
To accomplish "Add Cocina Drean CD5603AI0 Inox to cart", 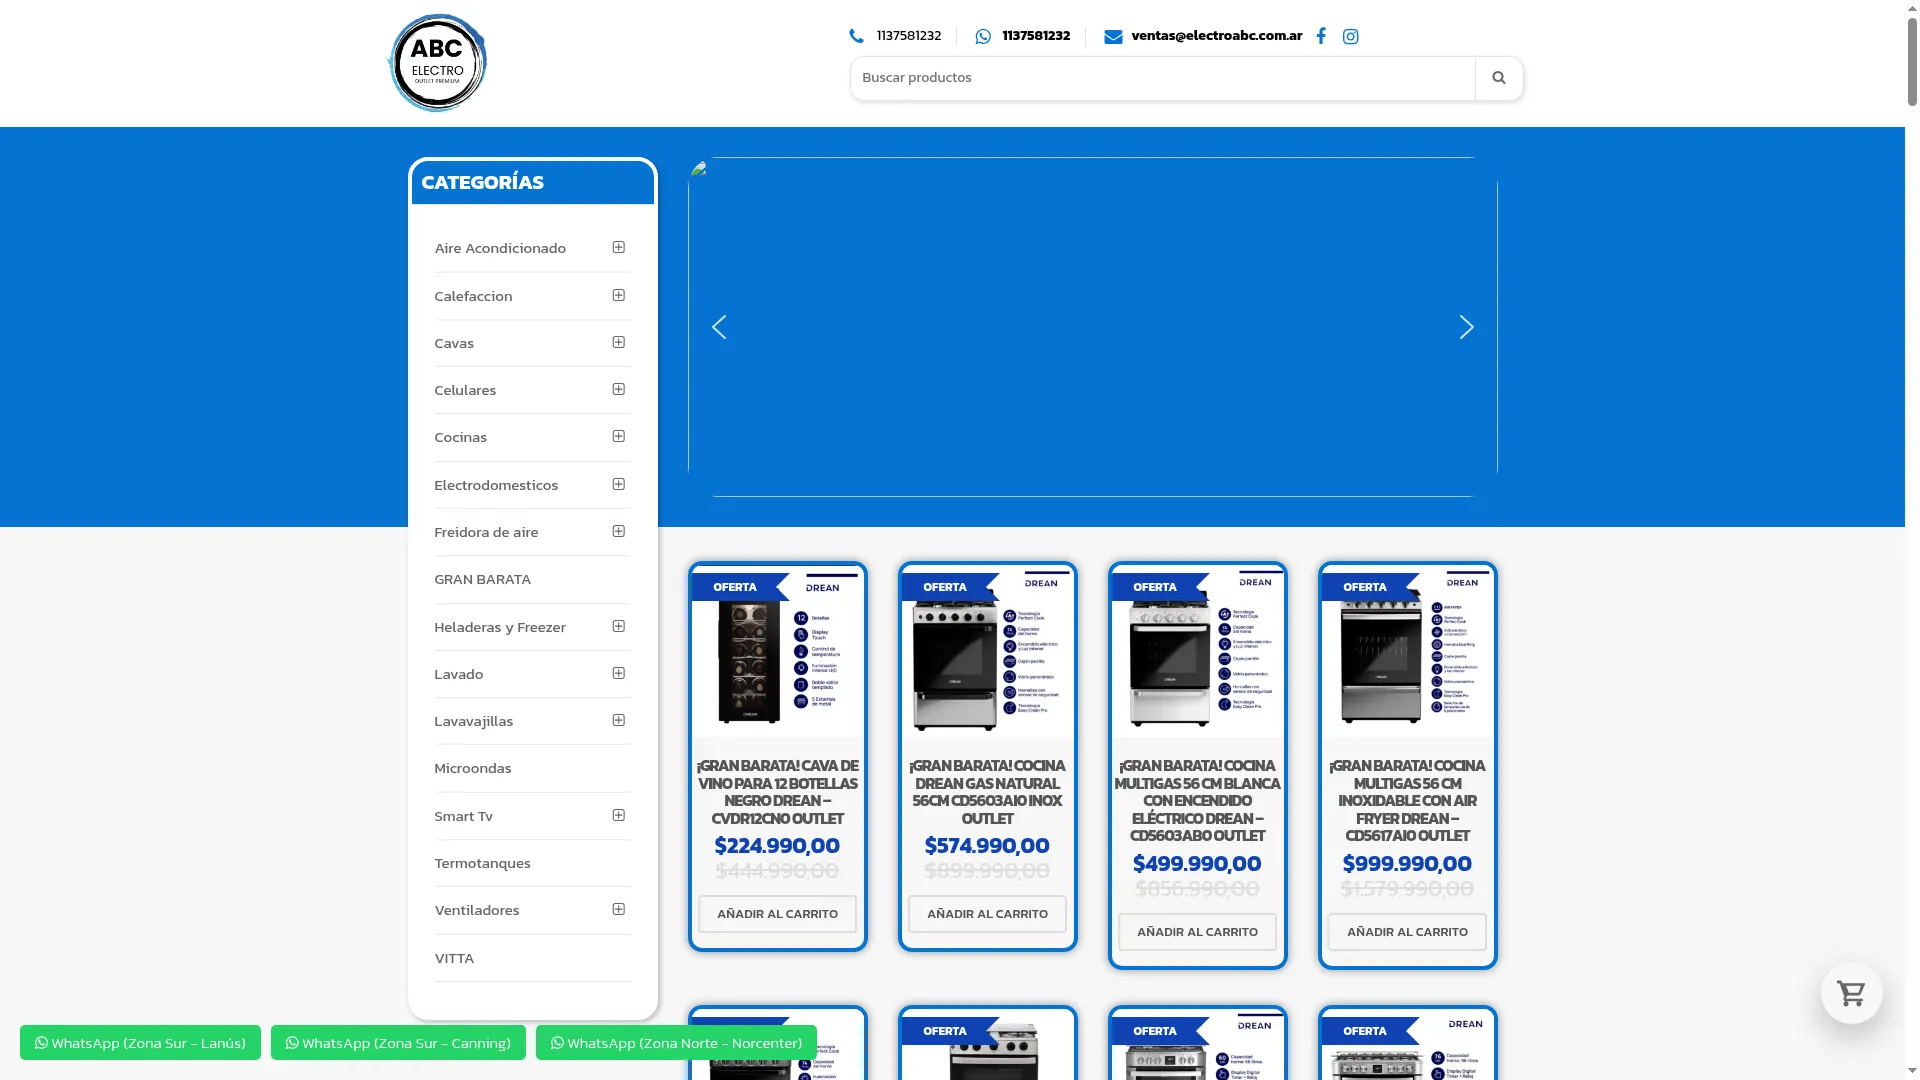I will pos(987,914).
